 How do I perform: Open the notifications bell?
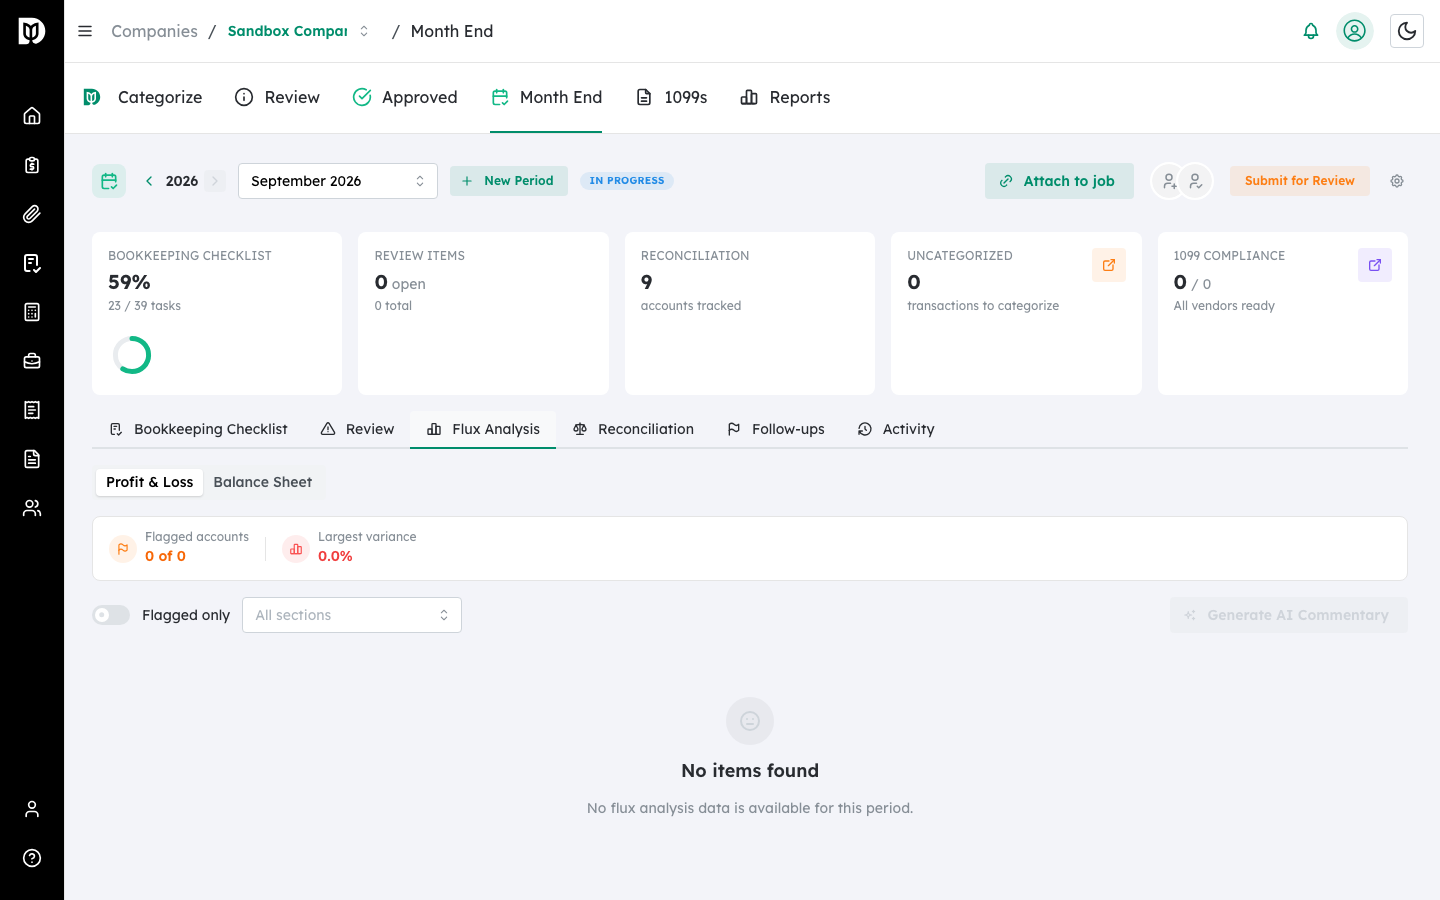point(1311,31)
